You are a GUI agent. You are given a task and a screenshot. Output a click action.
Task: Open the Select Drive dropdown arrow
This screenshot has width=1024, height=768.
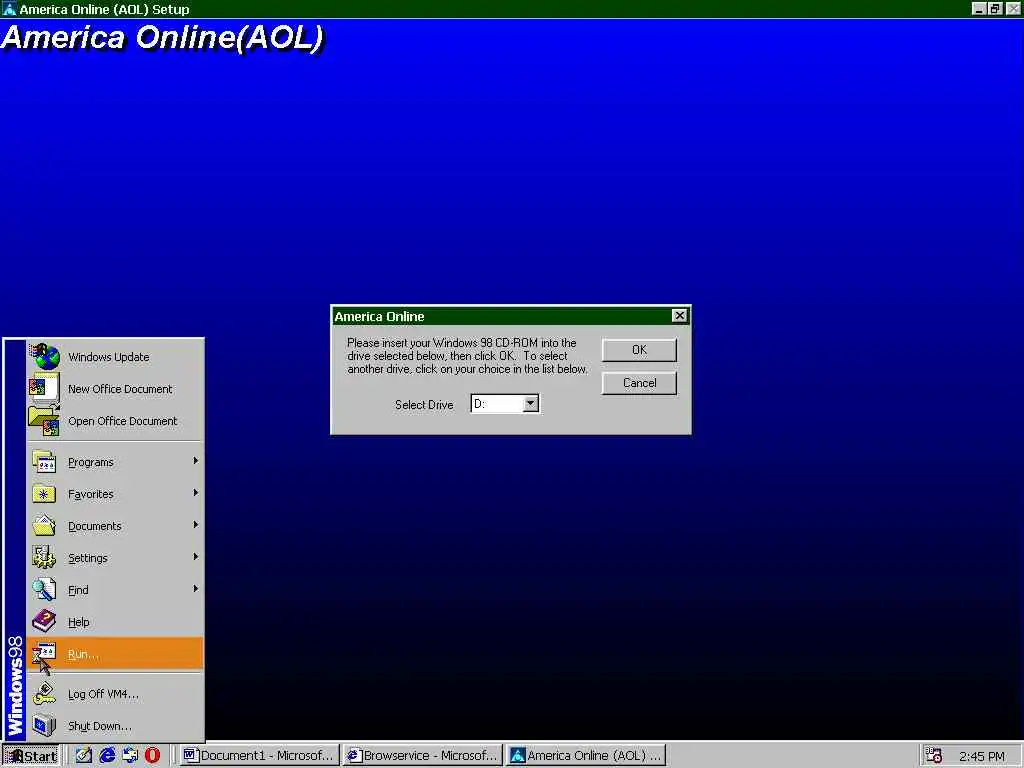pyautogui.click(x=531, y=404)
